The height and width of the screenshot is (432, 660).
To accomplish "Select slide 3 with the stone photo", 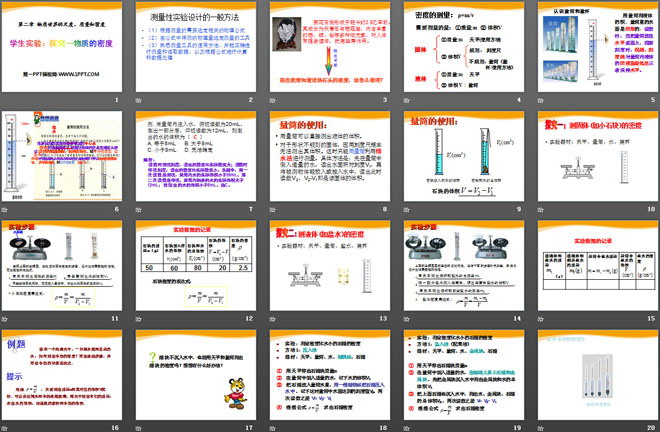I will [x=330, y=47].
